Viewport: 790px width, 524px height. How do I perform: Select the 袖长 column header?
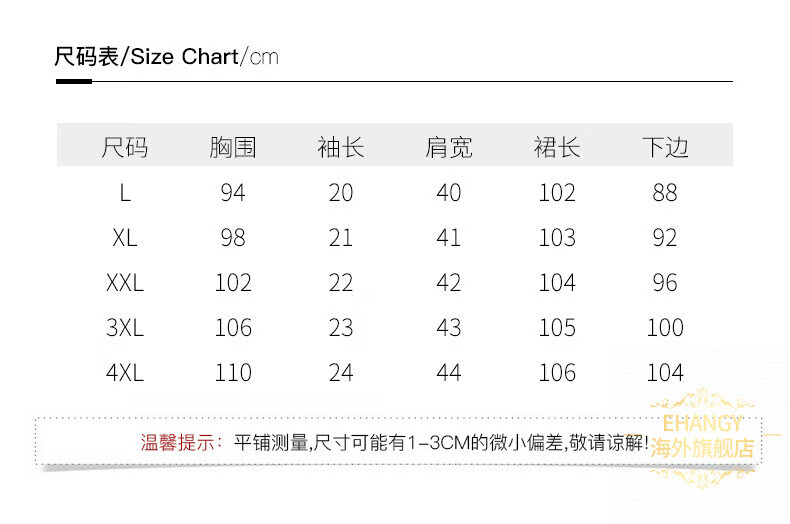coord(341,148)
